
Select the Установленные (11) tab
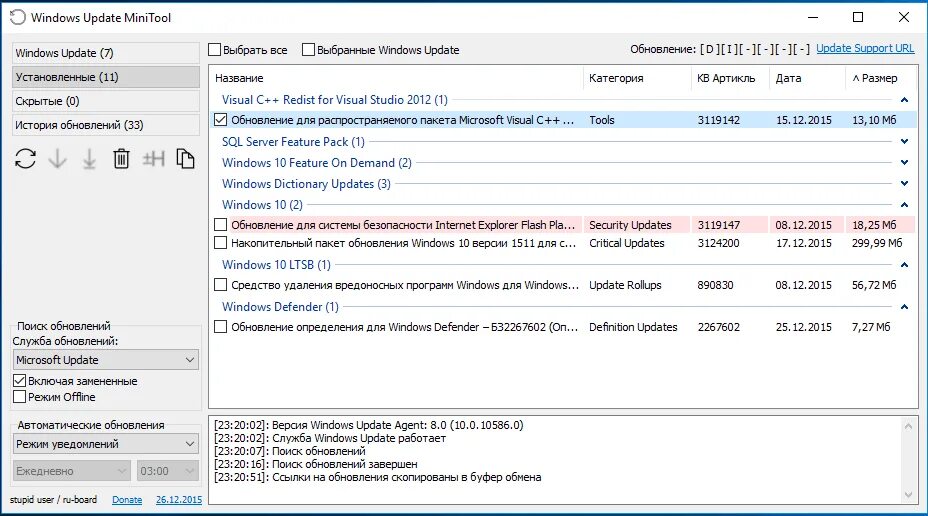coord(105,77)
